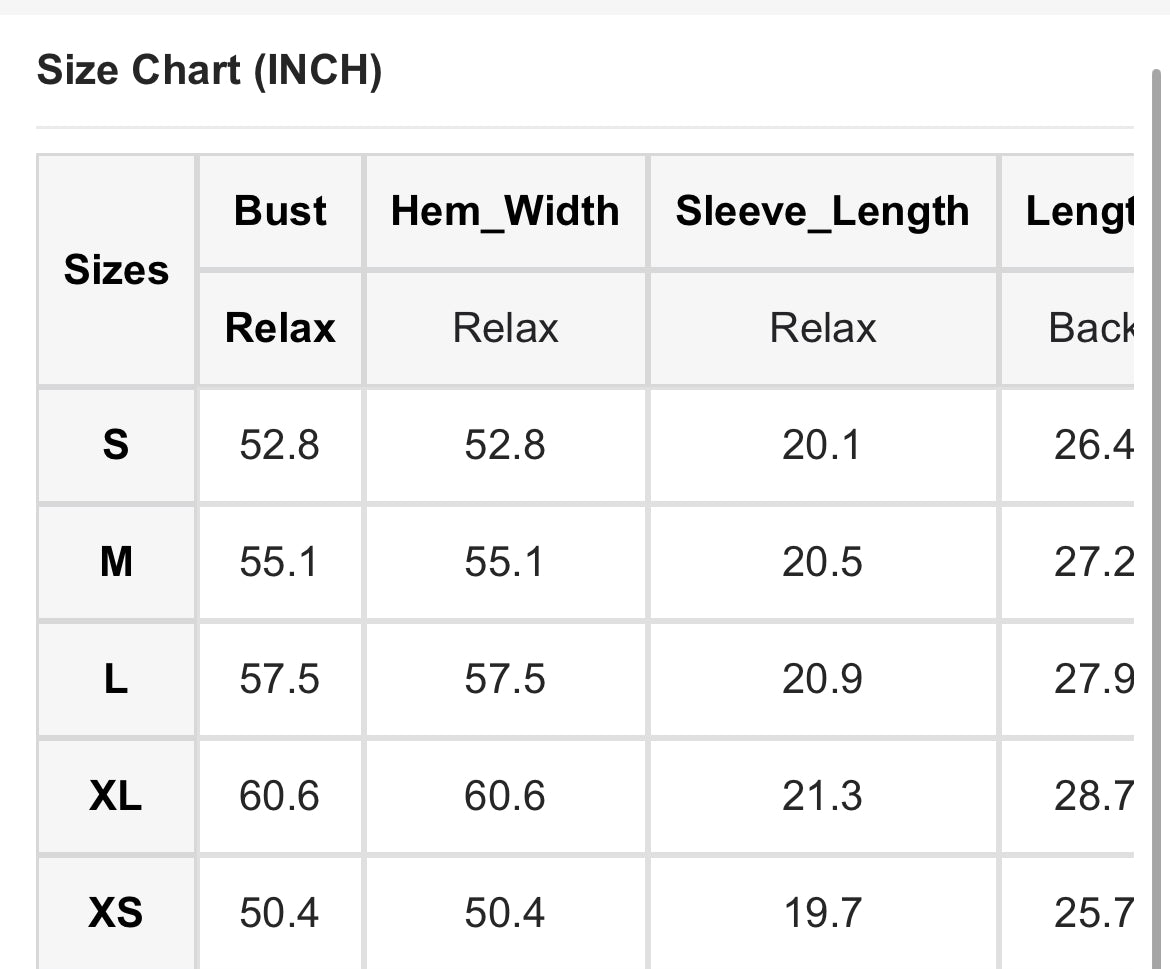Click the 21.3 sleeve length cell
The height and width of the screenshot is (969, 1170).
(x=821, y=796)
